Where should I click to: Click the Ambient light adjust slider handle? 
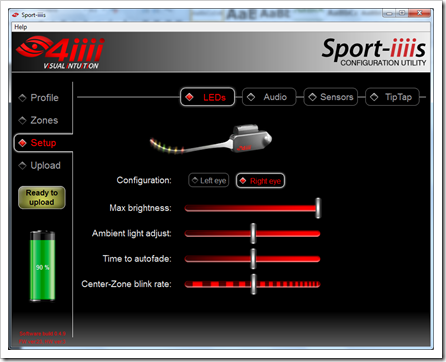click(x=253, y=234)
